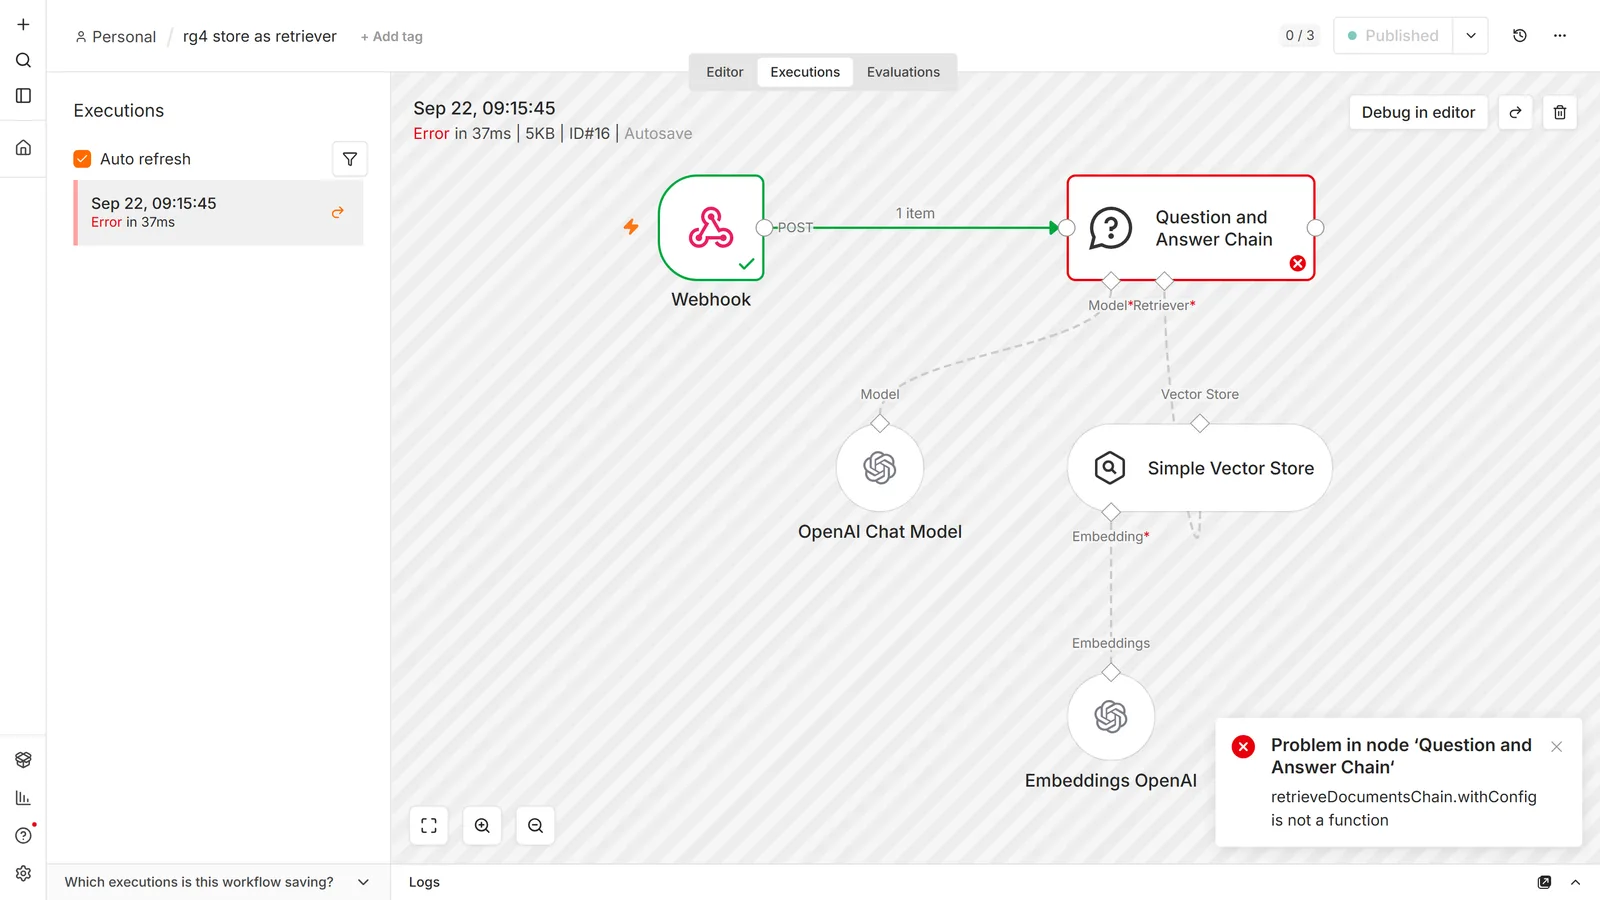
Task: Toggle the Auto refresh checkbox
Action: 82,159
